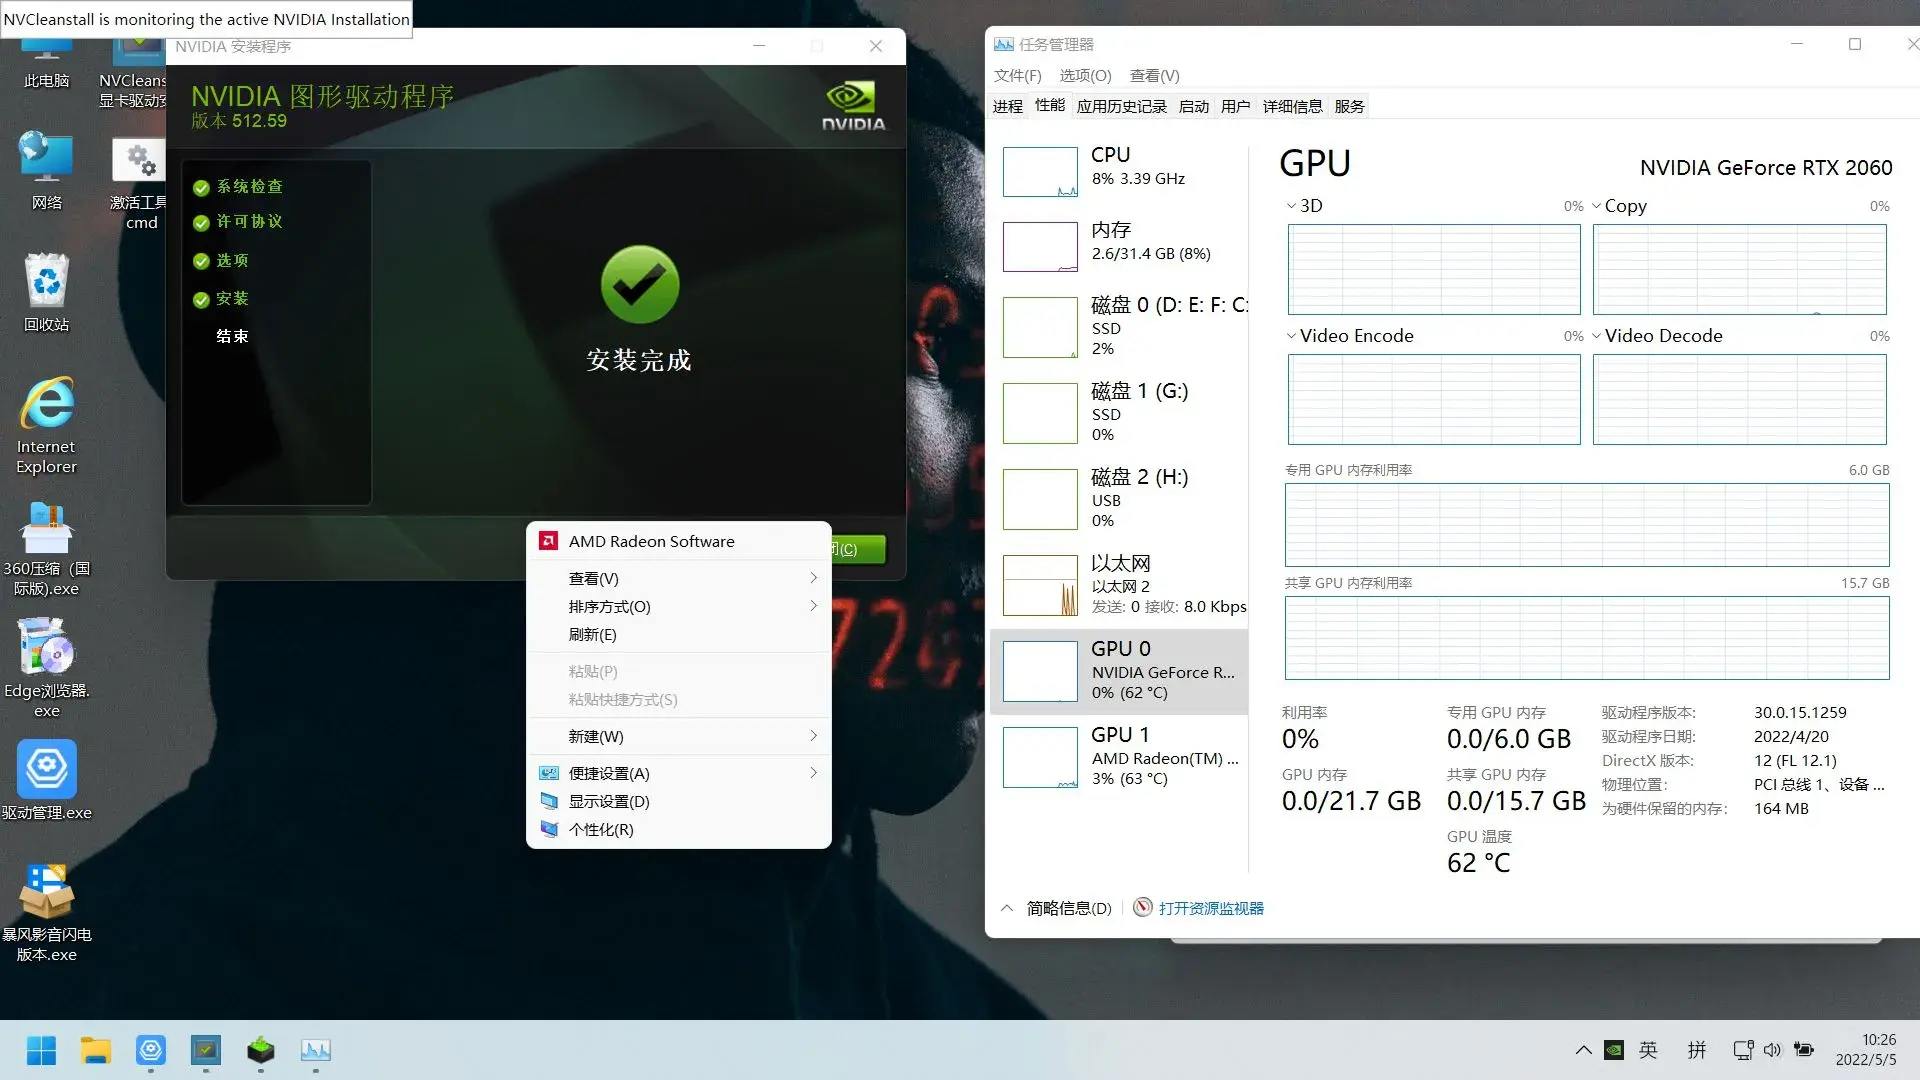The image size is (1920, 1080).
Task: Open the Edge浏览器.exe desktop icon
Action: 46,668
